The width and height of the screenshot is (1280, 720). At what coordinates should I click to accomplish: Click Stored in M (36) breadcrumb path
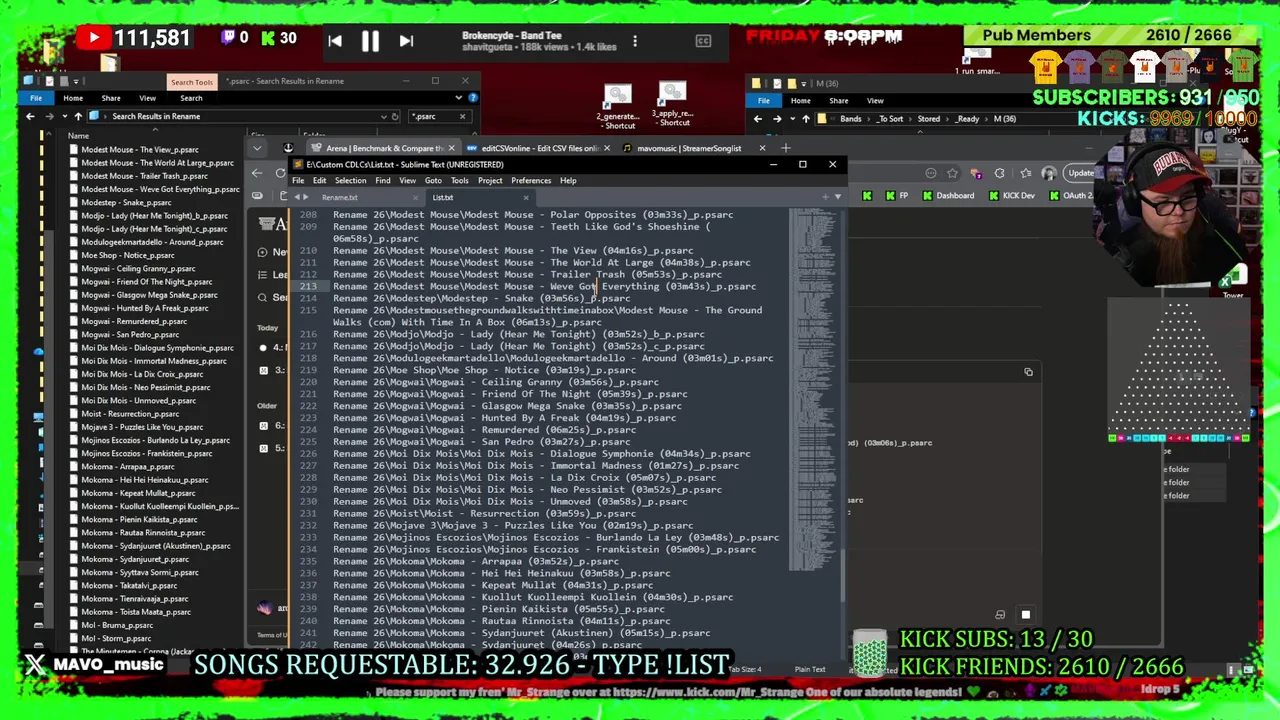pyautogui.click(x=929, y=119)
